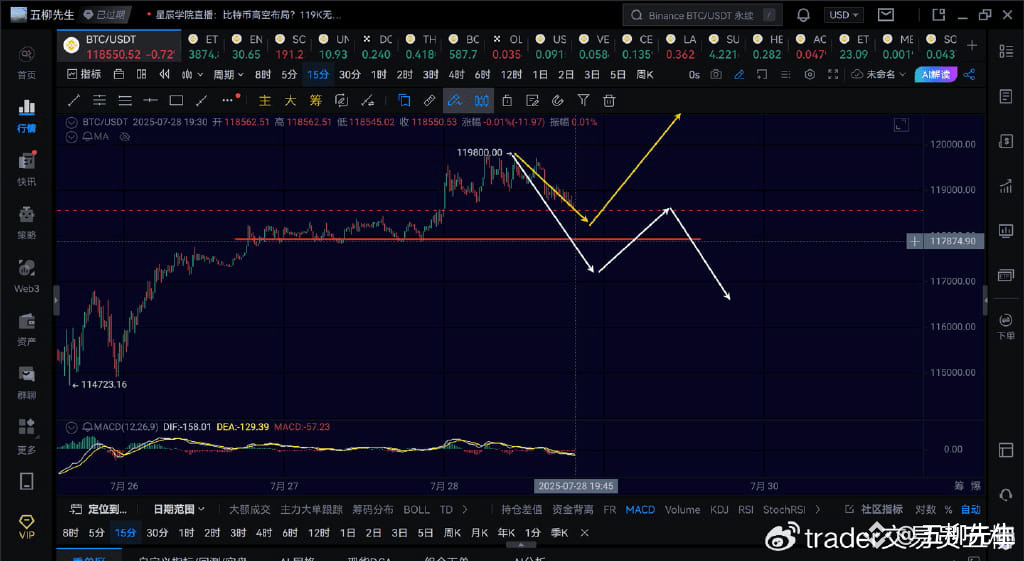Open the 行情 market section in sidebar
Screen dimensions: 1024x561
pyautogui.click(x=27, y=116)
